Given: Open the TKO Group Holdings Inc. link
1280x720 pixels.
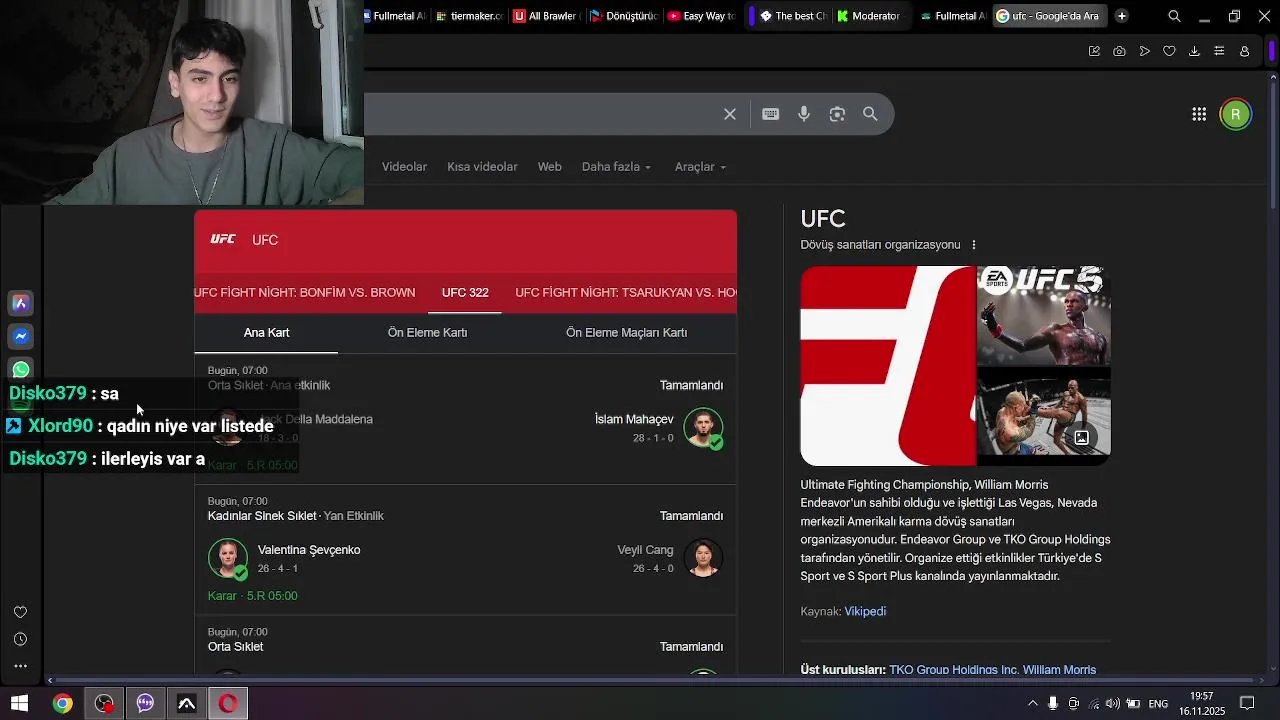Looking at the screenshot, I should click(953, 670).
